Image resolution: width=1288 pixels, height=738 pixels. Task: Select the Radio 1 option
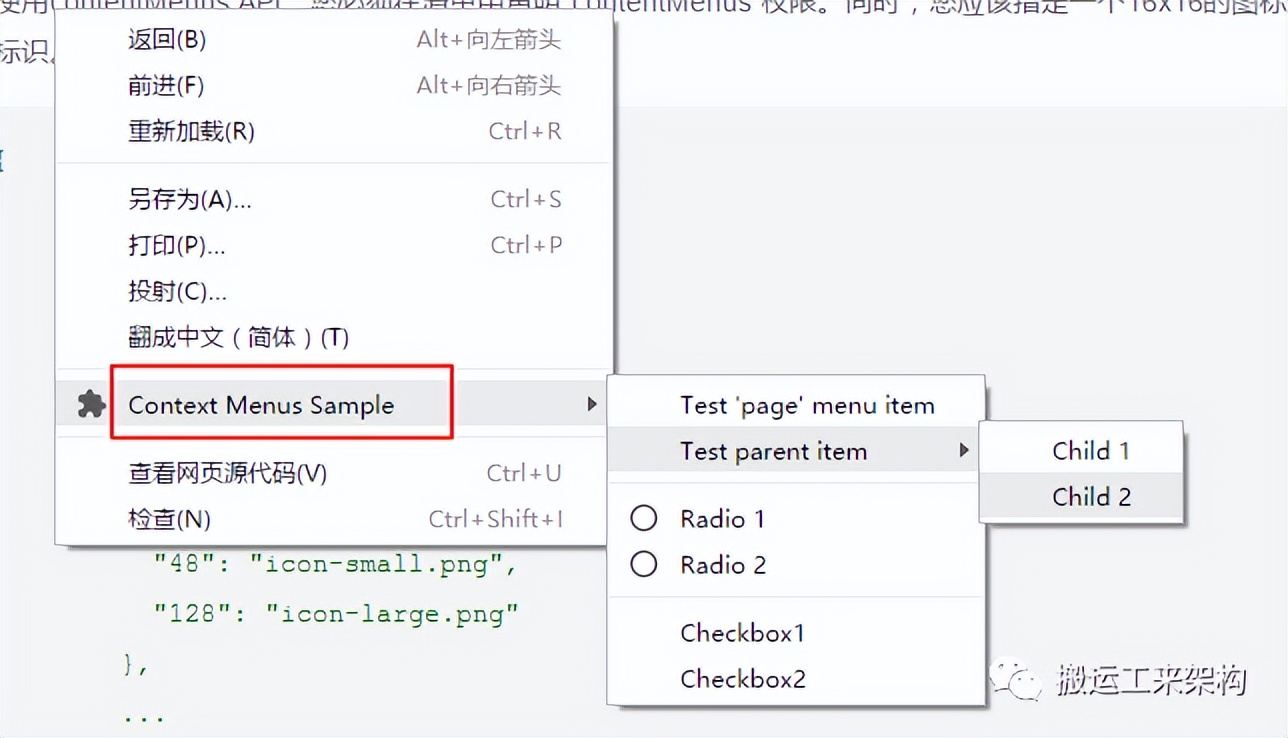click(796, 518)
